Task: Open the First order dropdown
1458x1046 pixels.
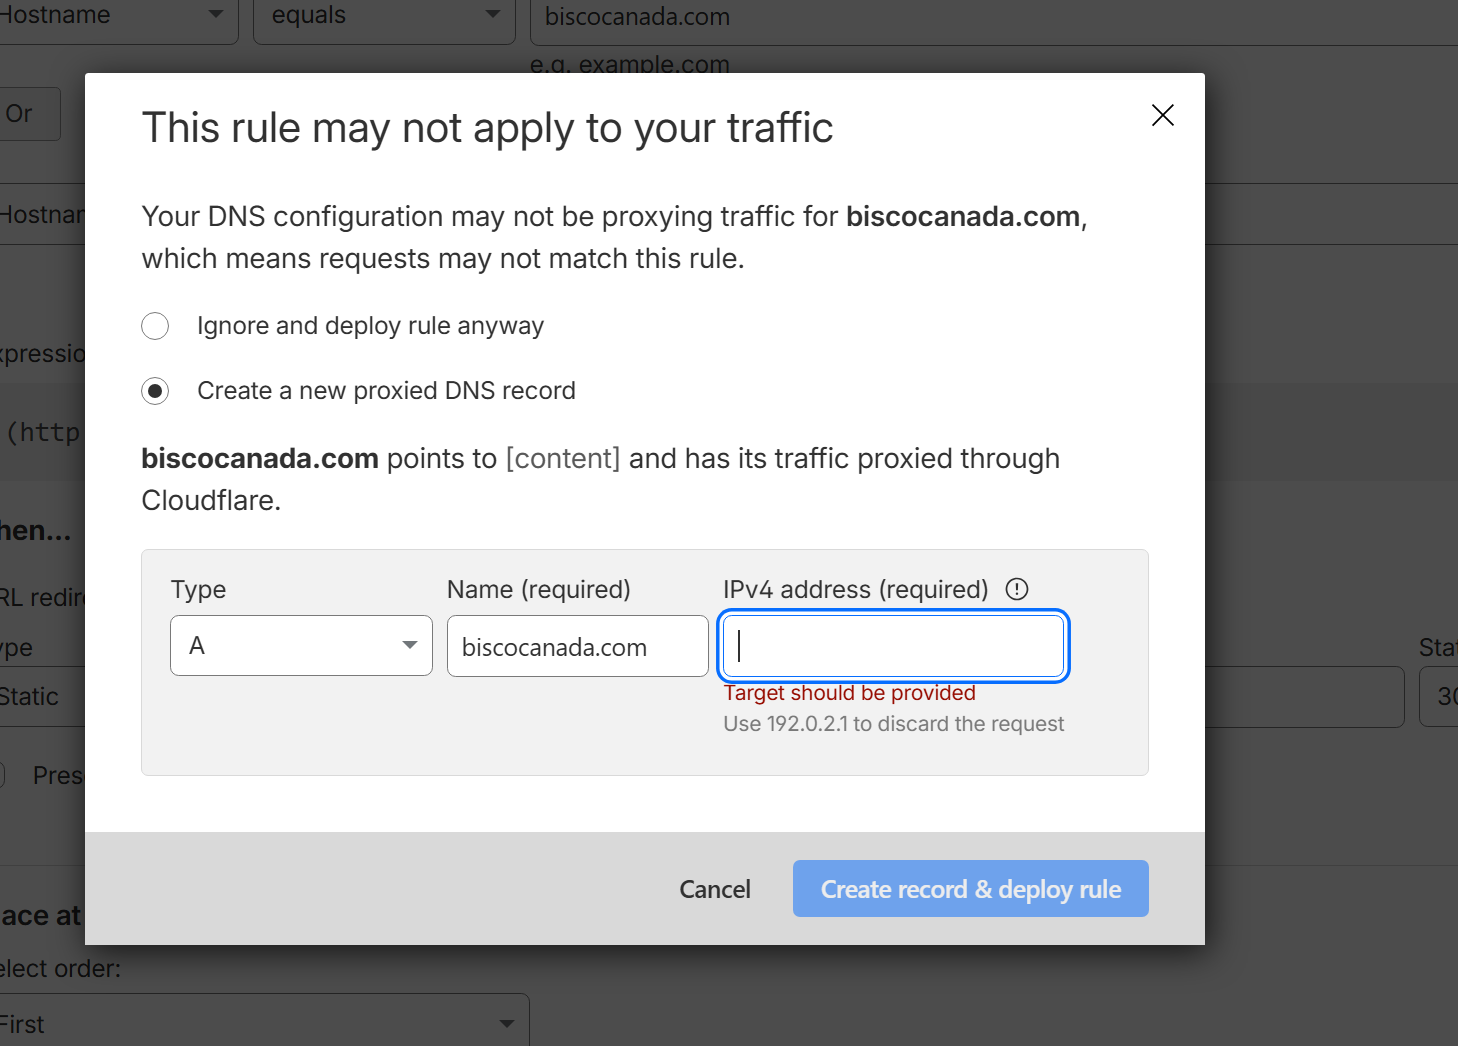Action: pyautogui.click(x=262, y=1022)
